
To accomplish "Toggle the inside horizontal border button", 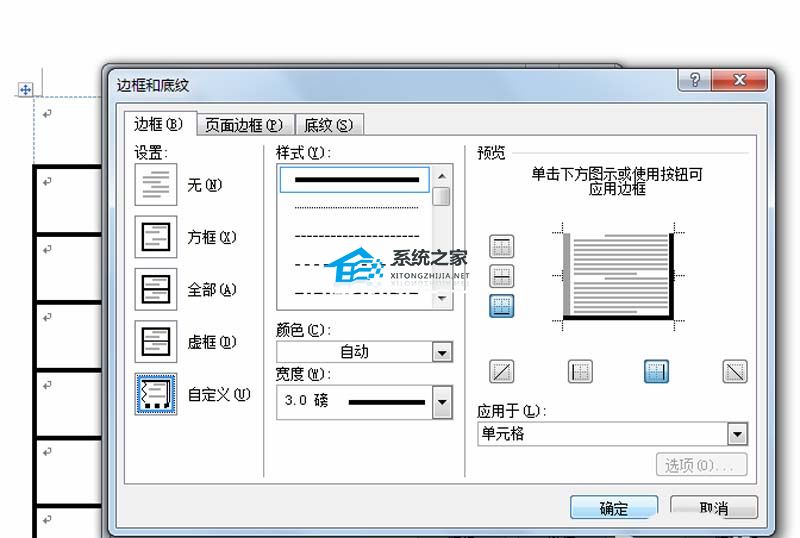I will [x=502, y=276].
